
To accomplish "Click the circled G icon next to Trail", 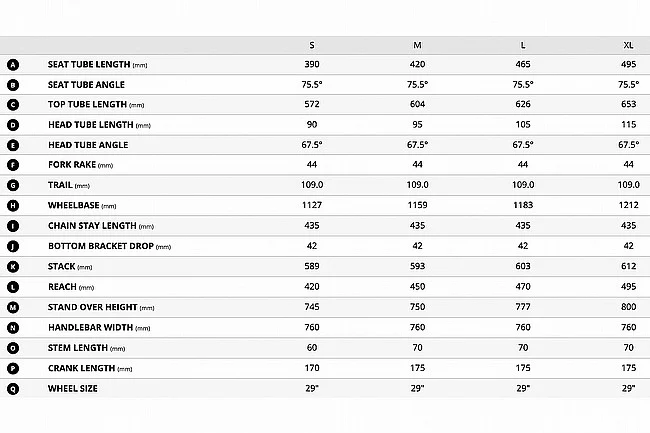I will click(13, 185).
